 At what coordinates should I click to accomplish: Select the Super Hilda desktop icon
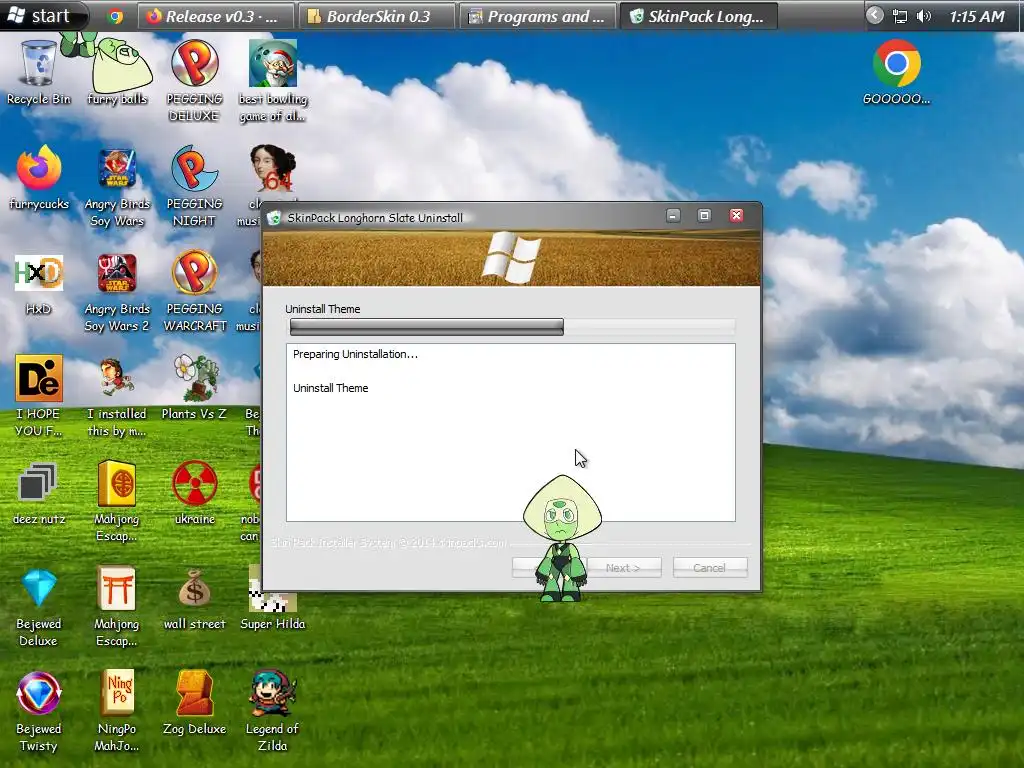(x=272, y=598)
